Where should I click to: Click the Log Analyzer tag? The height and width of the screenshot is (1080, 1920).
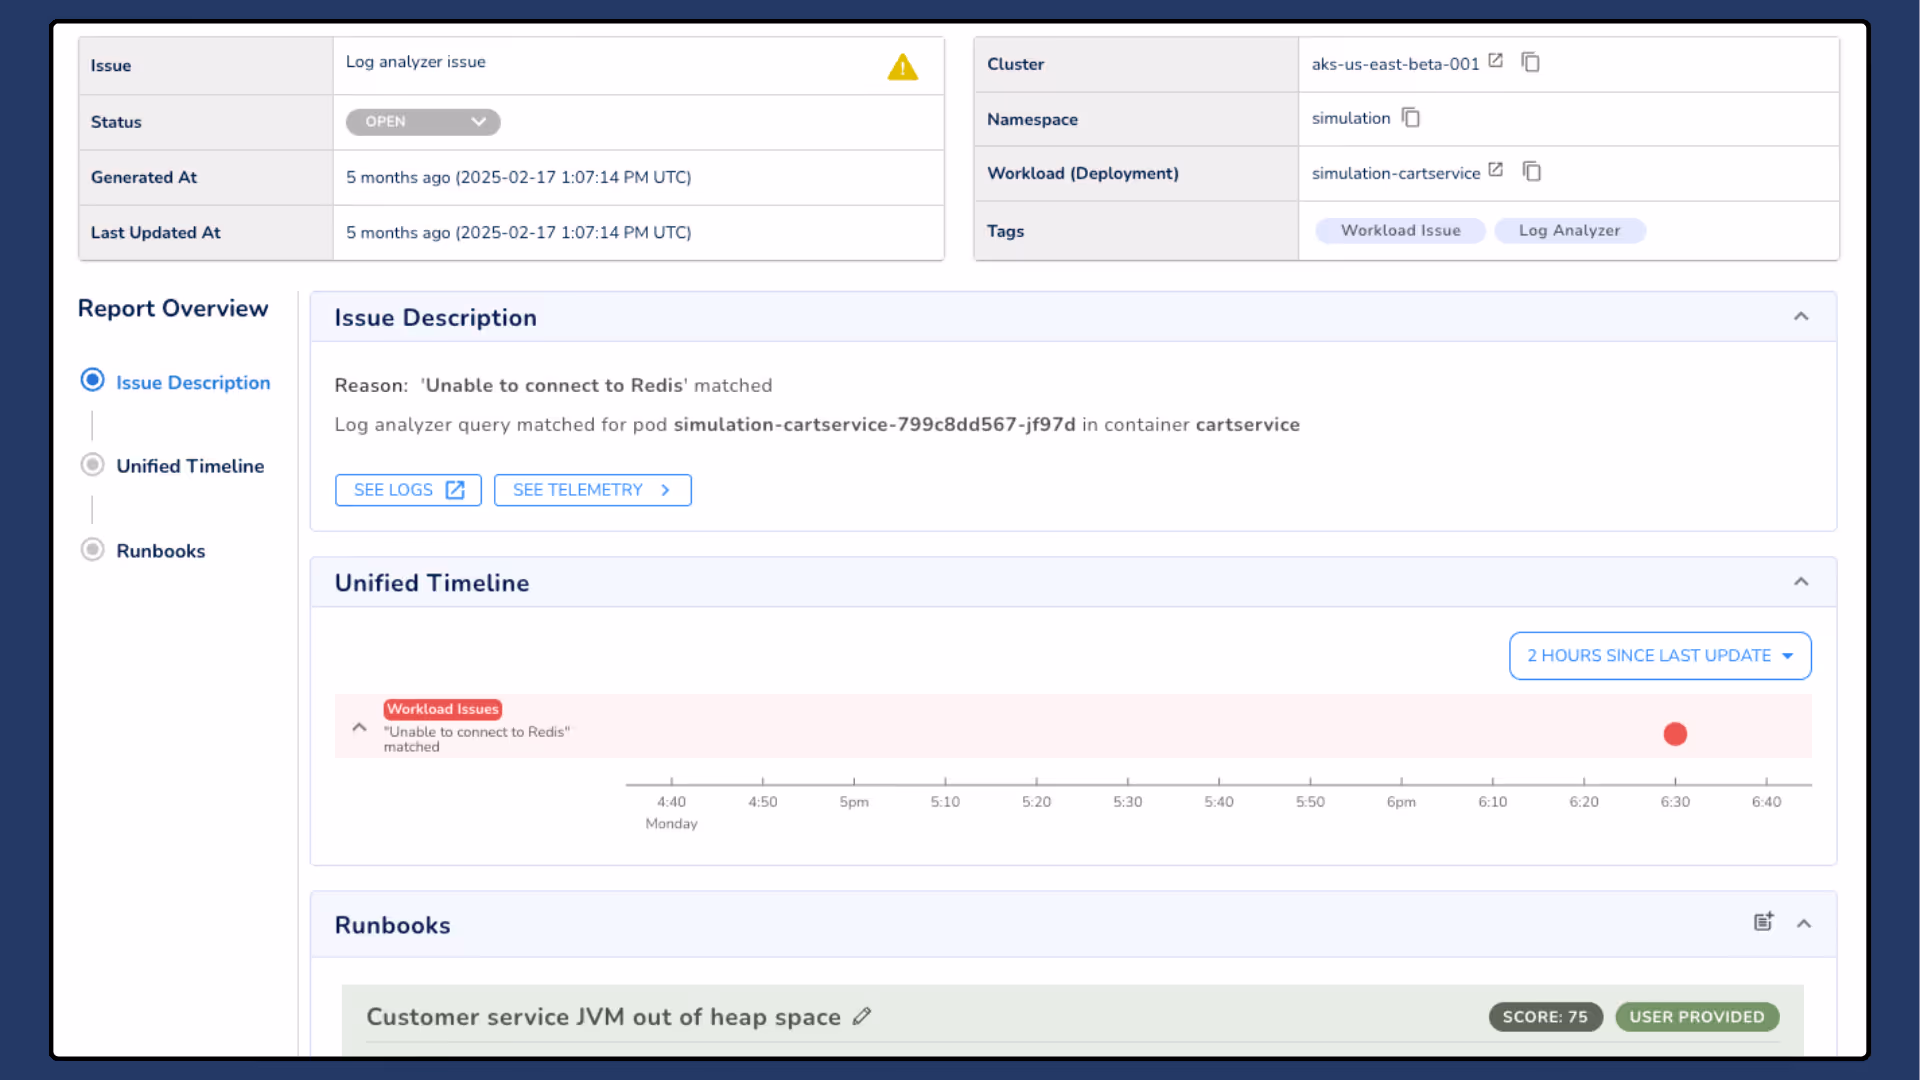[x=1570, y=230]
